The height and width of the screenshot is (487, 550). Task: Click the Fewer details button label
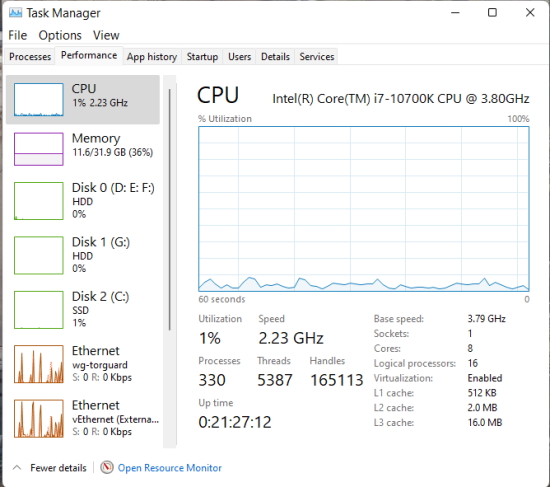coord(58,468)
